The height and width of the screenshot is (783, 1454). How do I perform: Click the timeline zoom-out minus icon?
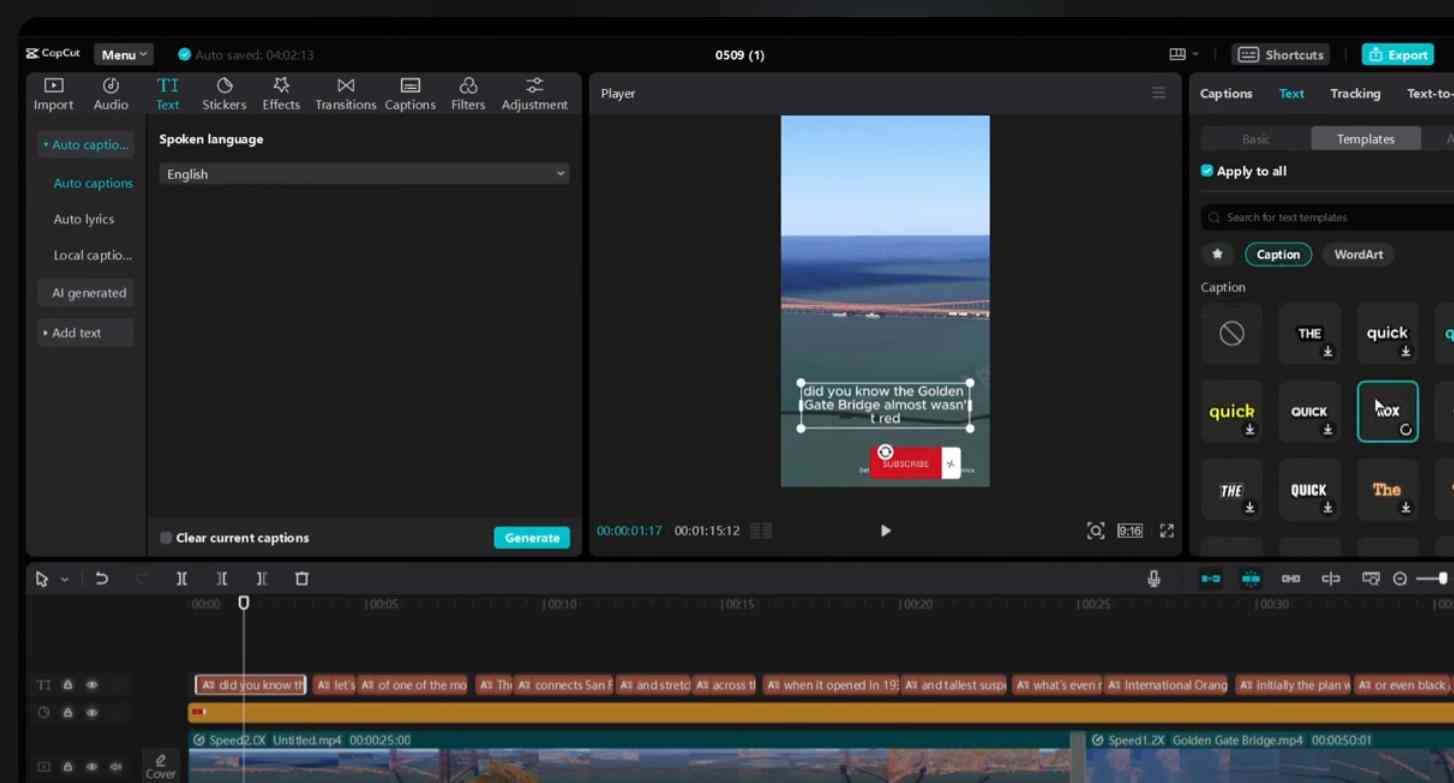pyautogui.click(x=1399, y=579)
